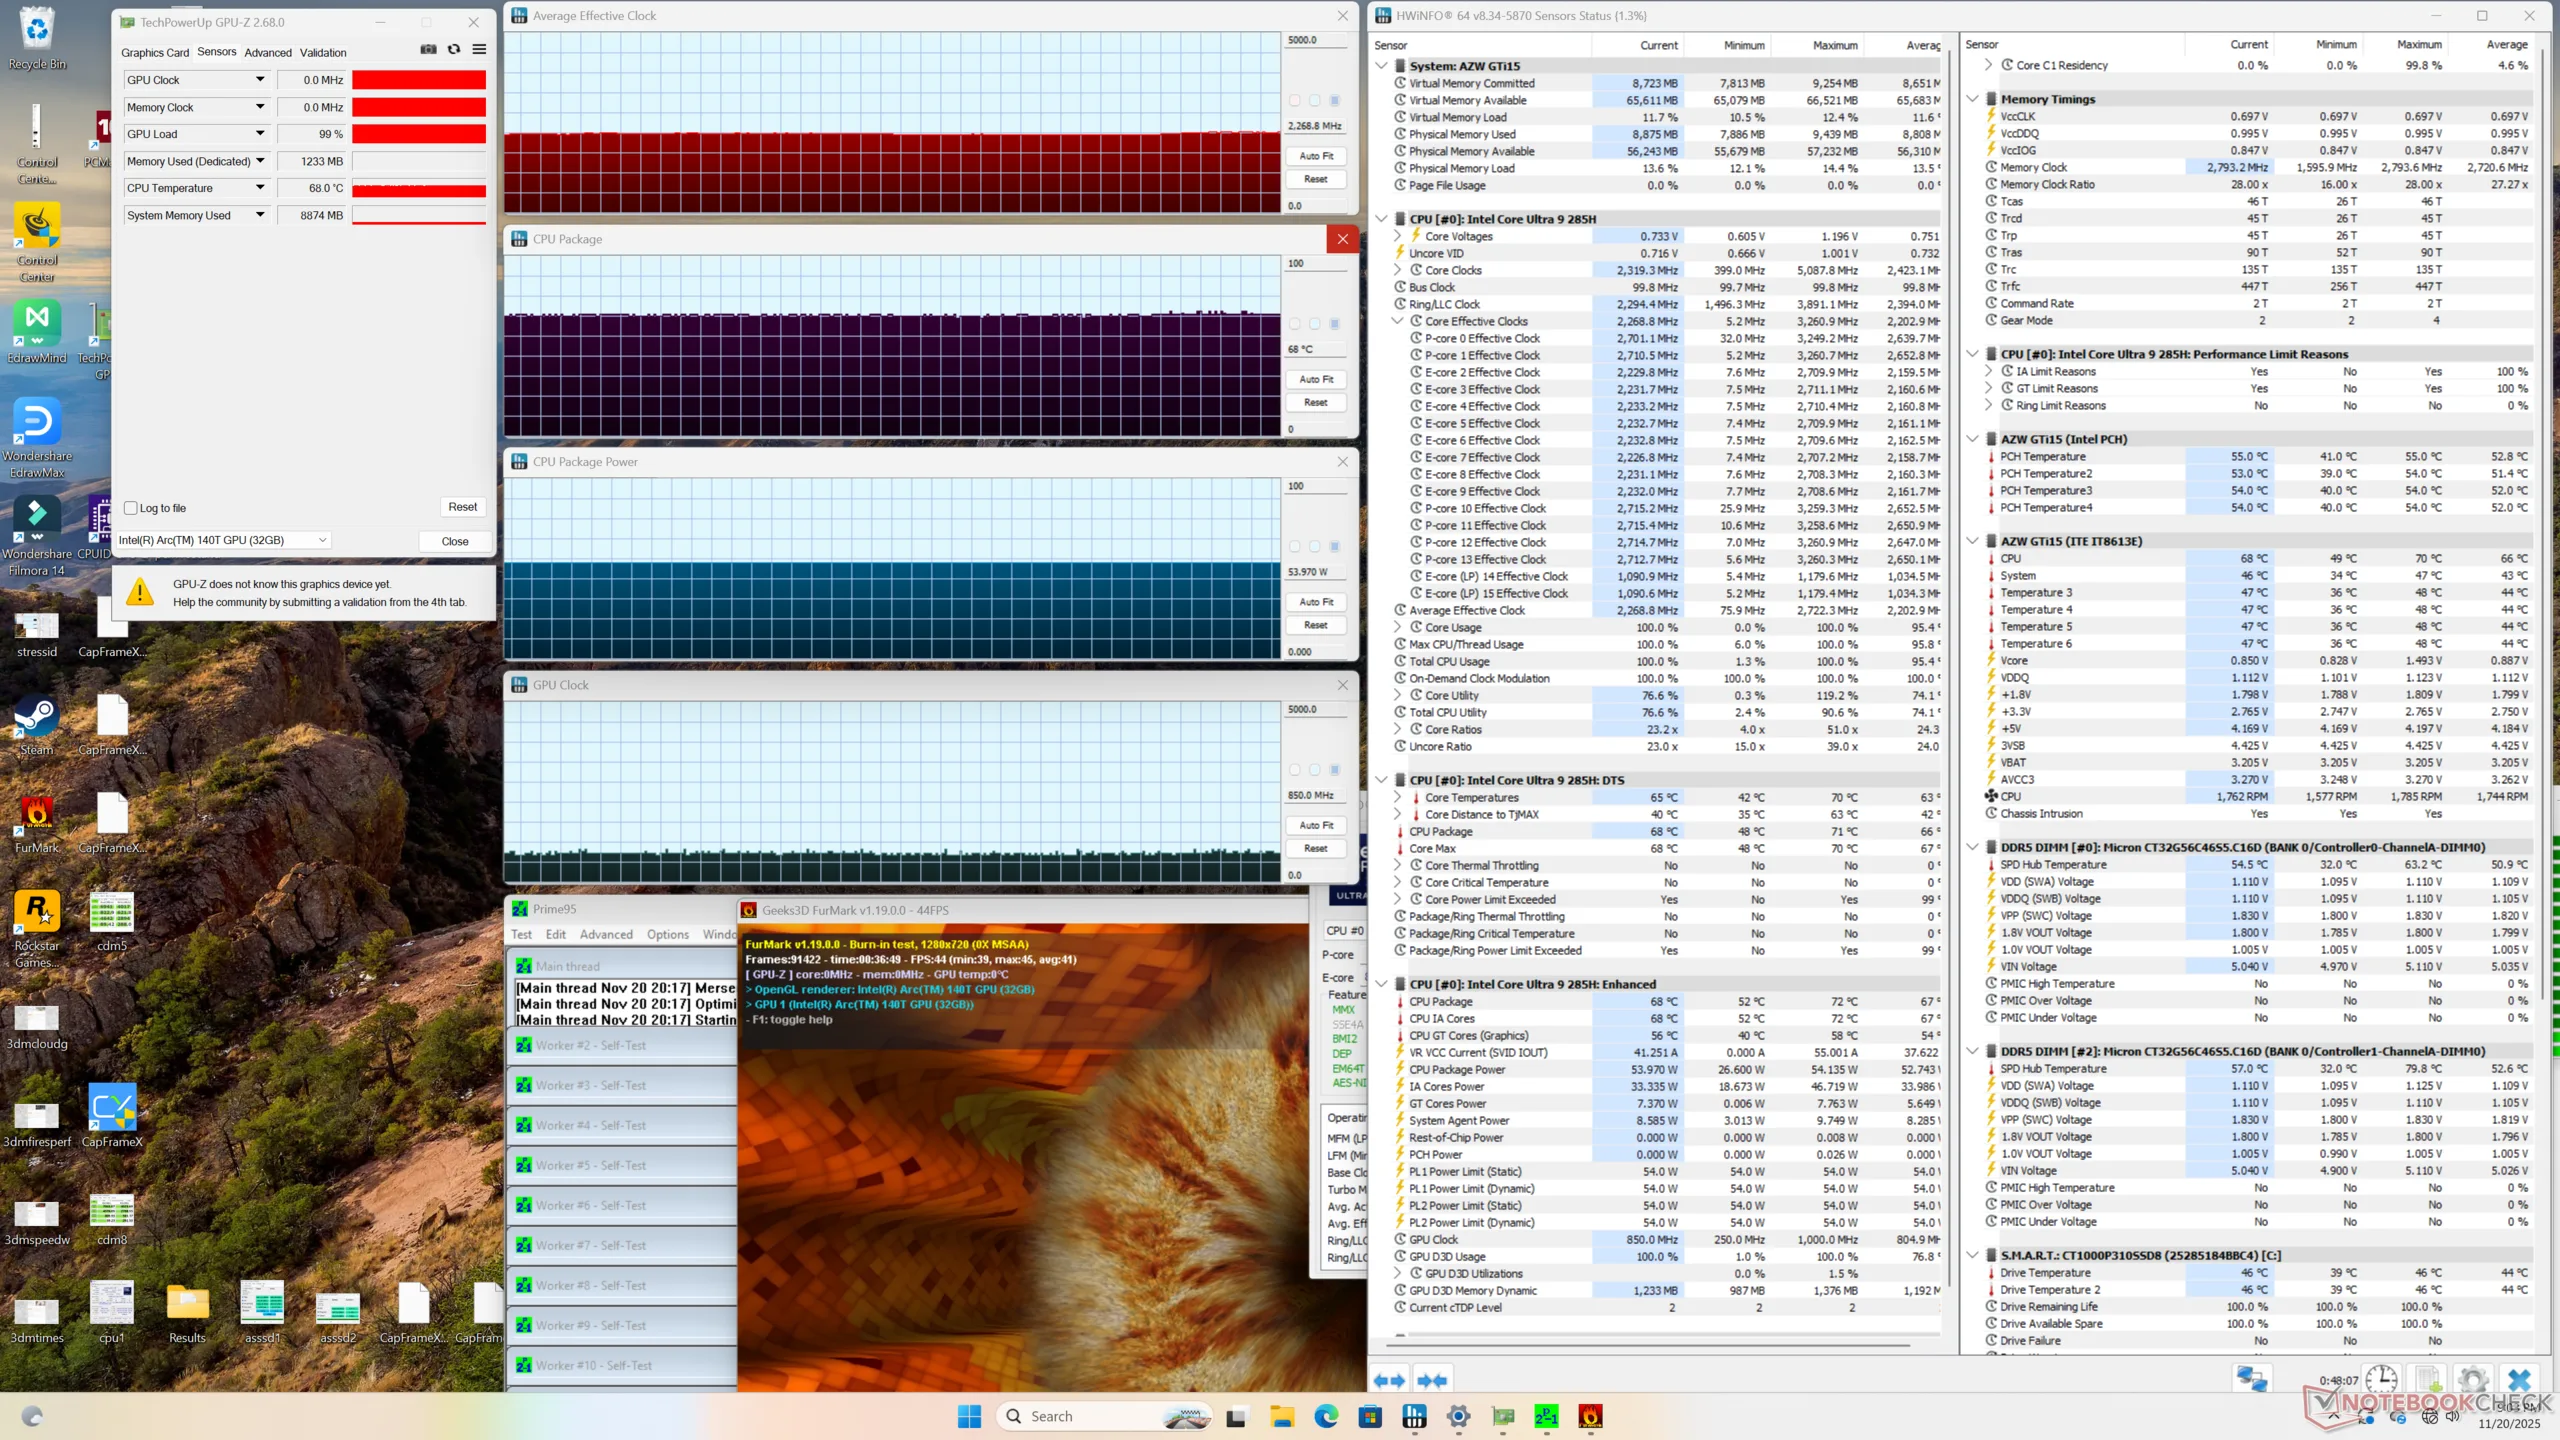Toggle blue box in CPU Package Power graph
Viewport: 2560px width, 1440px height.
pos(1334,547)
